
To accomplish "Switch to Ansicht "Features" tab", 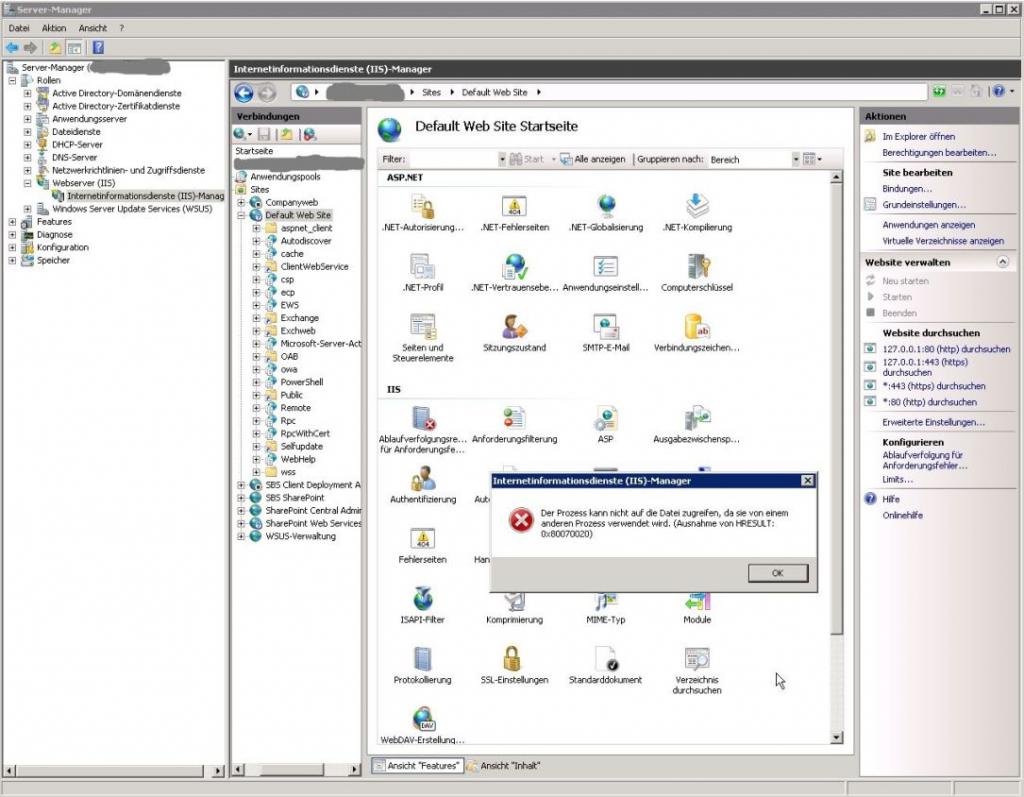I will pyautogui.click(x=417, y=766).
